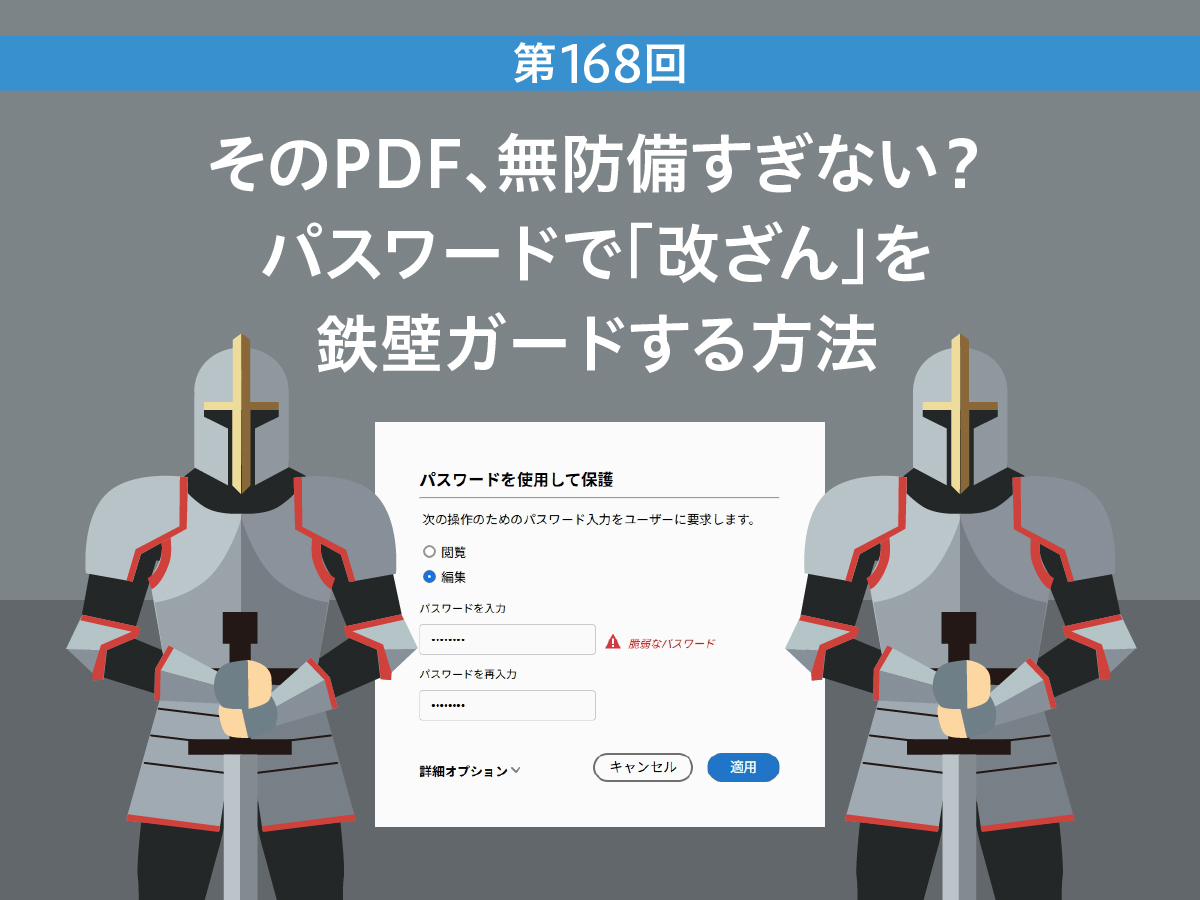
Task: Apply settings with the 適用 button
Action: pos(743,767)
